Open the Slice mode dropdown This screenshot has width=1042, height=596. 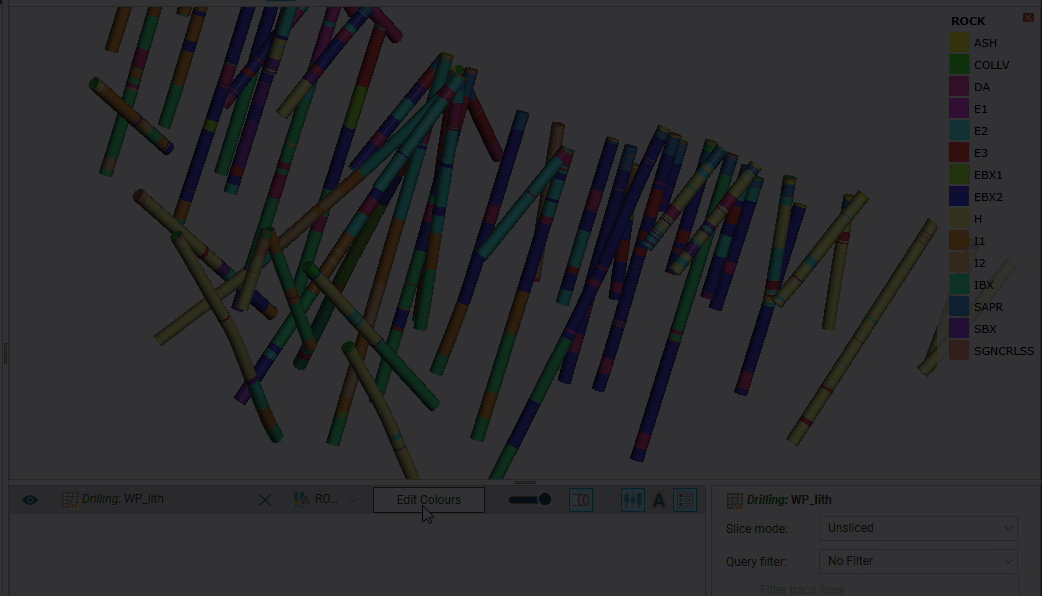(x=917, y=528)
